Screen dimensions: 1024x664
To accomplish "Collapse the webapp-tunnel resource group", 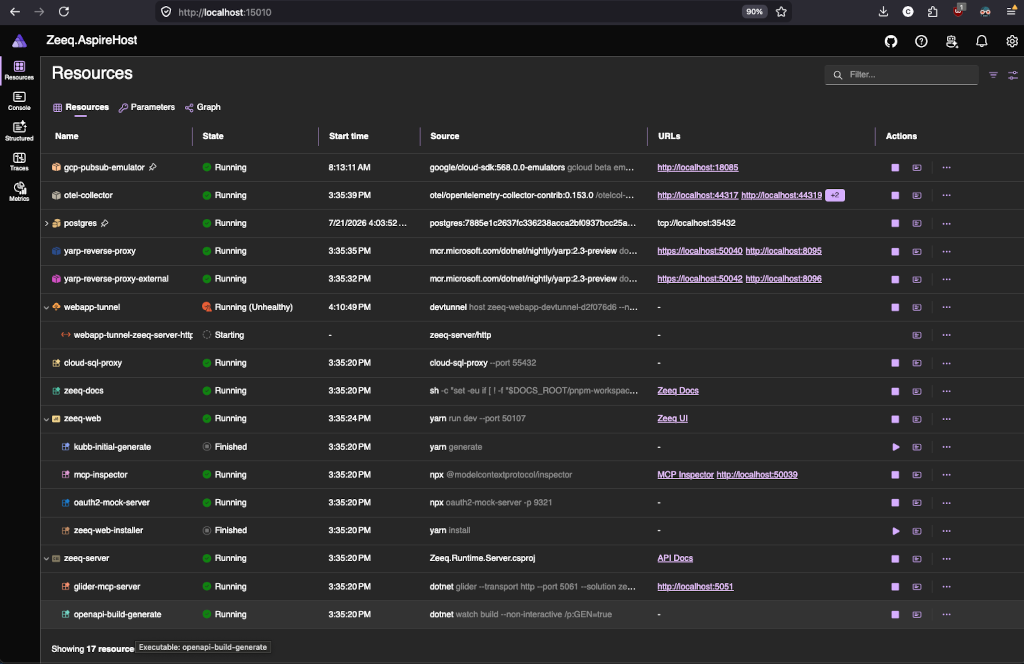I will click(46, 307).
